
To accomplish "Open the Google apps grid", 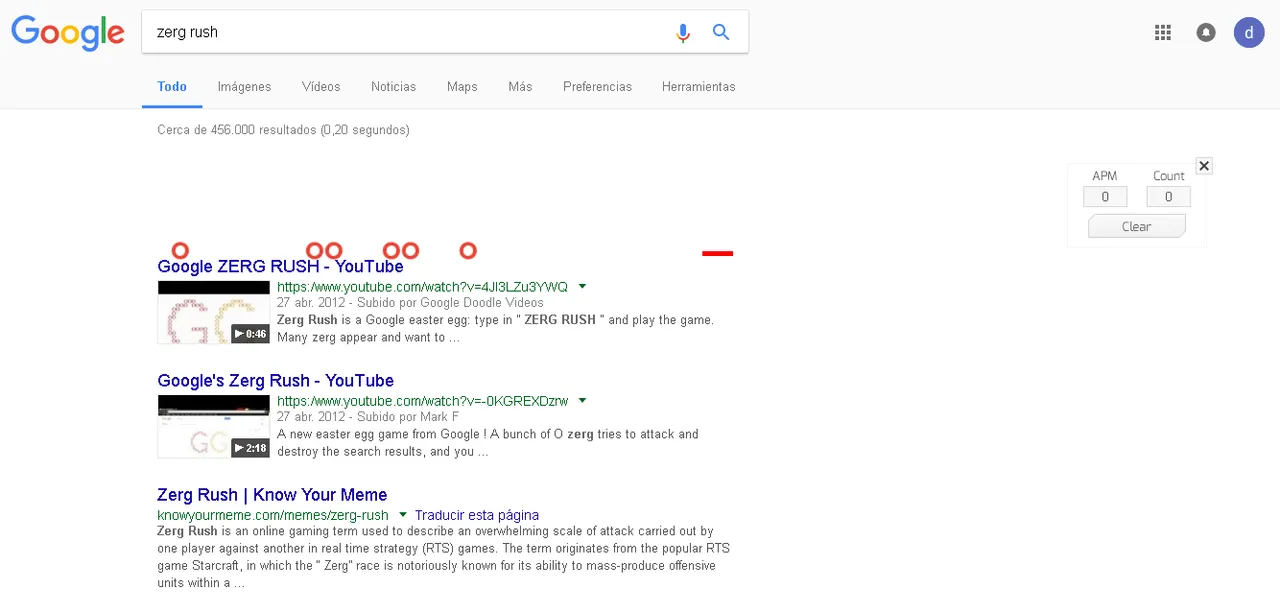I will point(1162,32).
